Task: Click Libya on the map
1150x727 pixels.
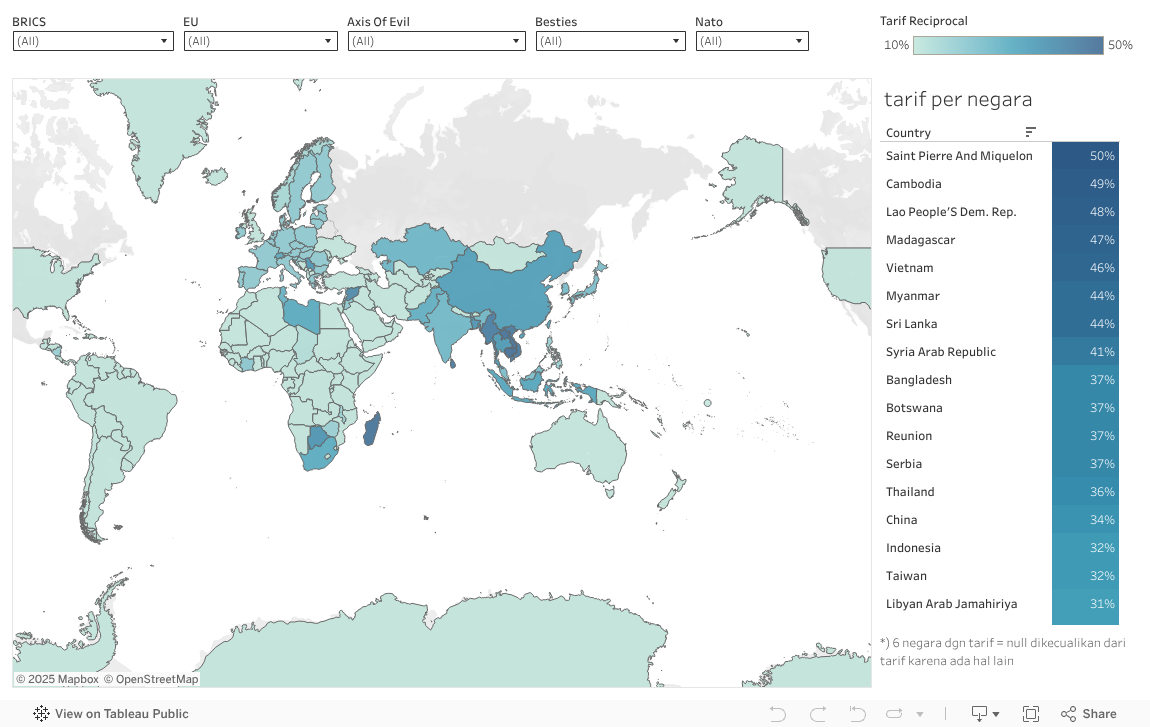Action: click(x=302, y=315)
